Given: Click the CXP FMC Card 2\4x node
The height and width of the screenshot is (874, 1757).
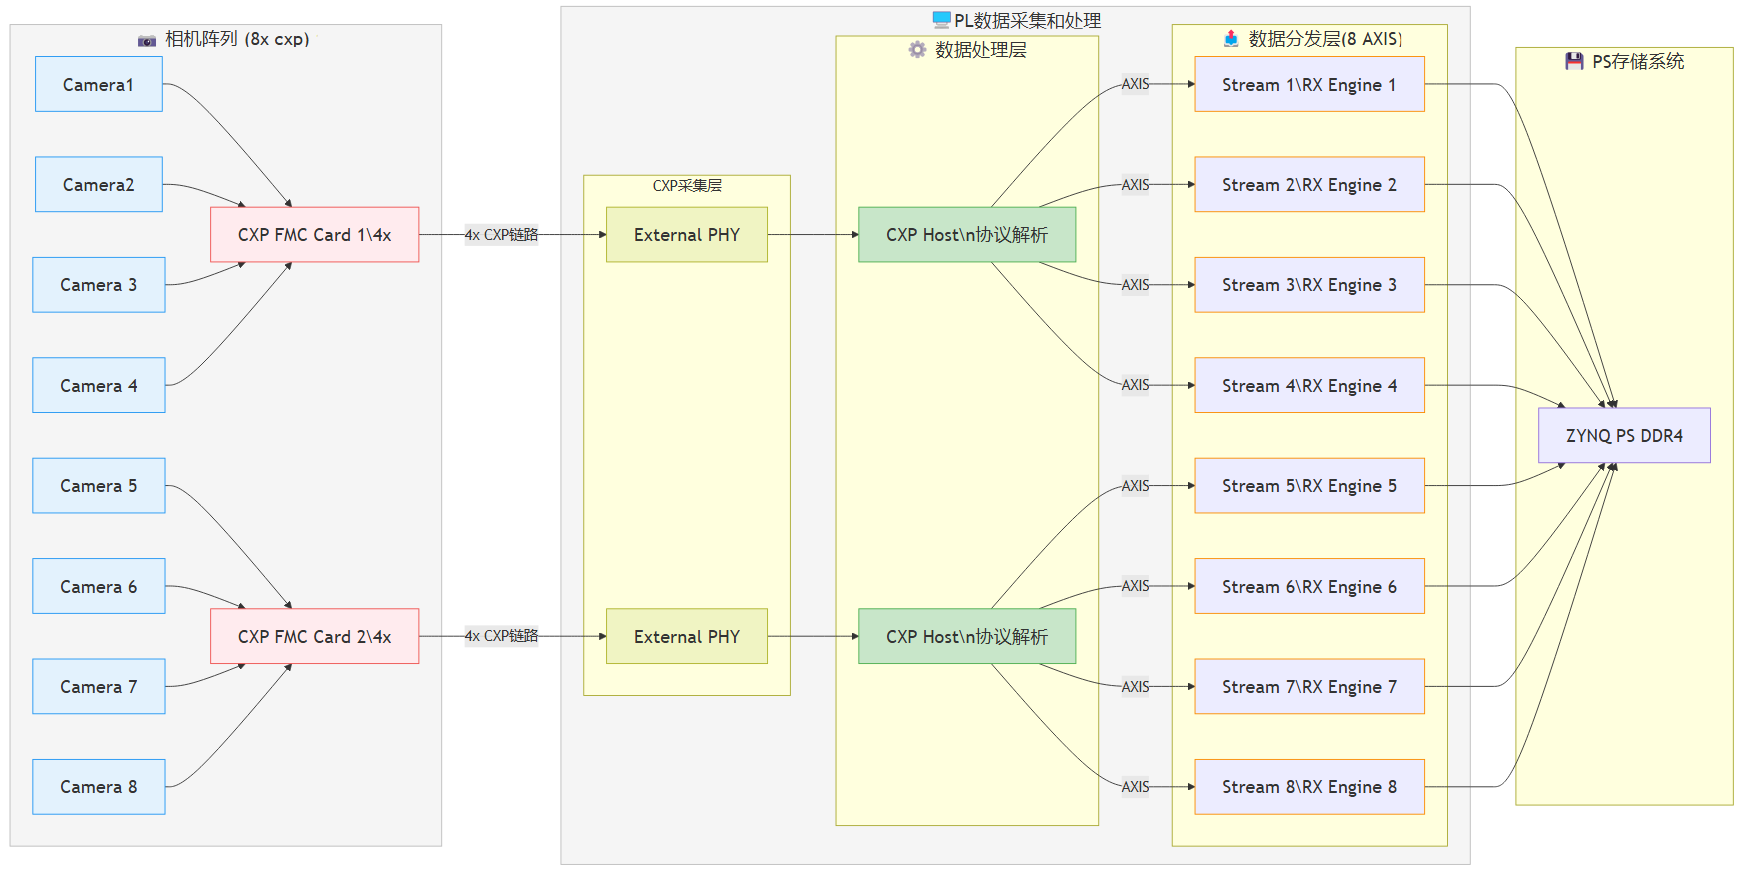Looking at the screenshot, I should [314, 637].
